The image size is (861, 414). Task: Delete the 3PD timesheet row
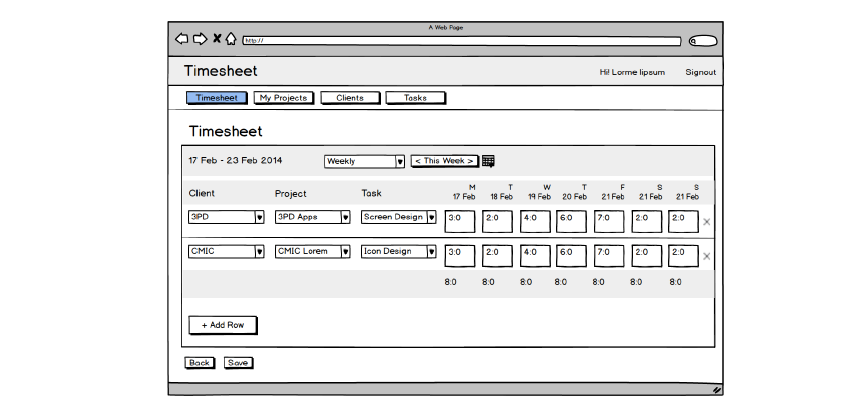tap(707, 222)
